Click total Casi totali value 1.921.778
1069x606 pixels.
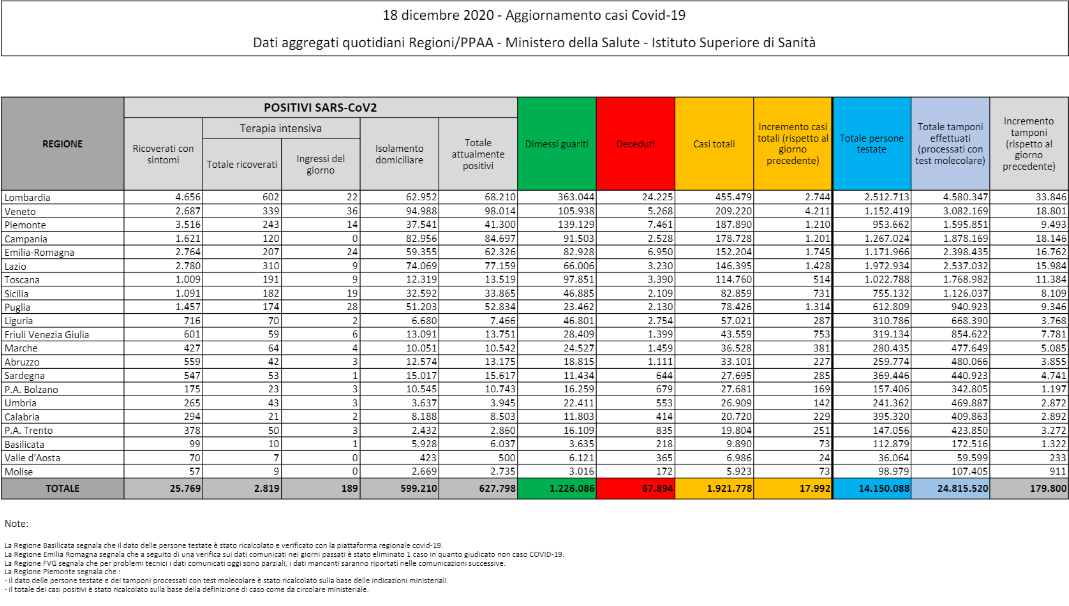click(729, 489)
